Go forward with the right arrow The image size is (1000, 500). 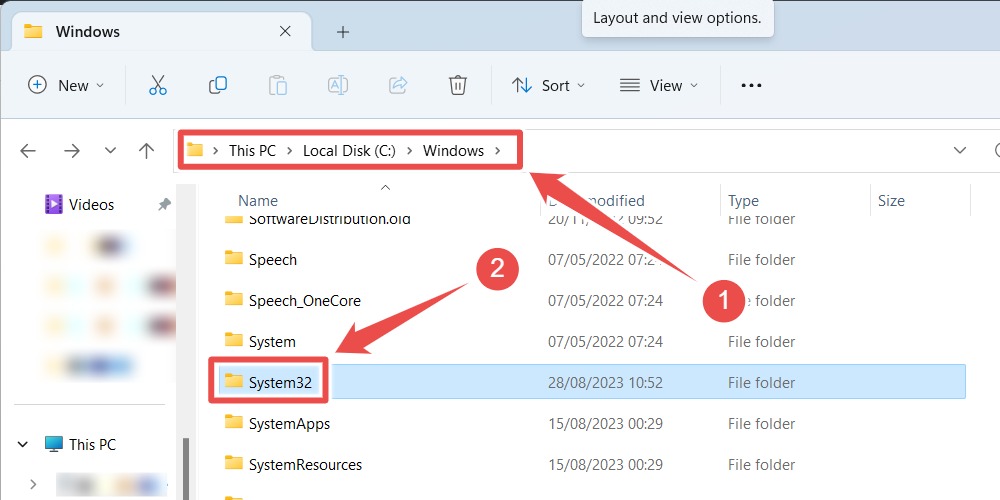click(x=71, y=151)
